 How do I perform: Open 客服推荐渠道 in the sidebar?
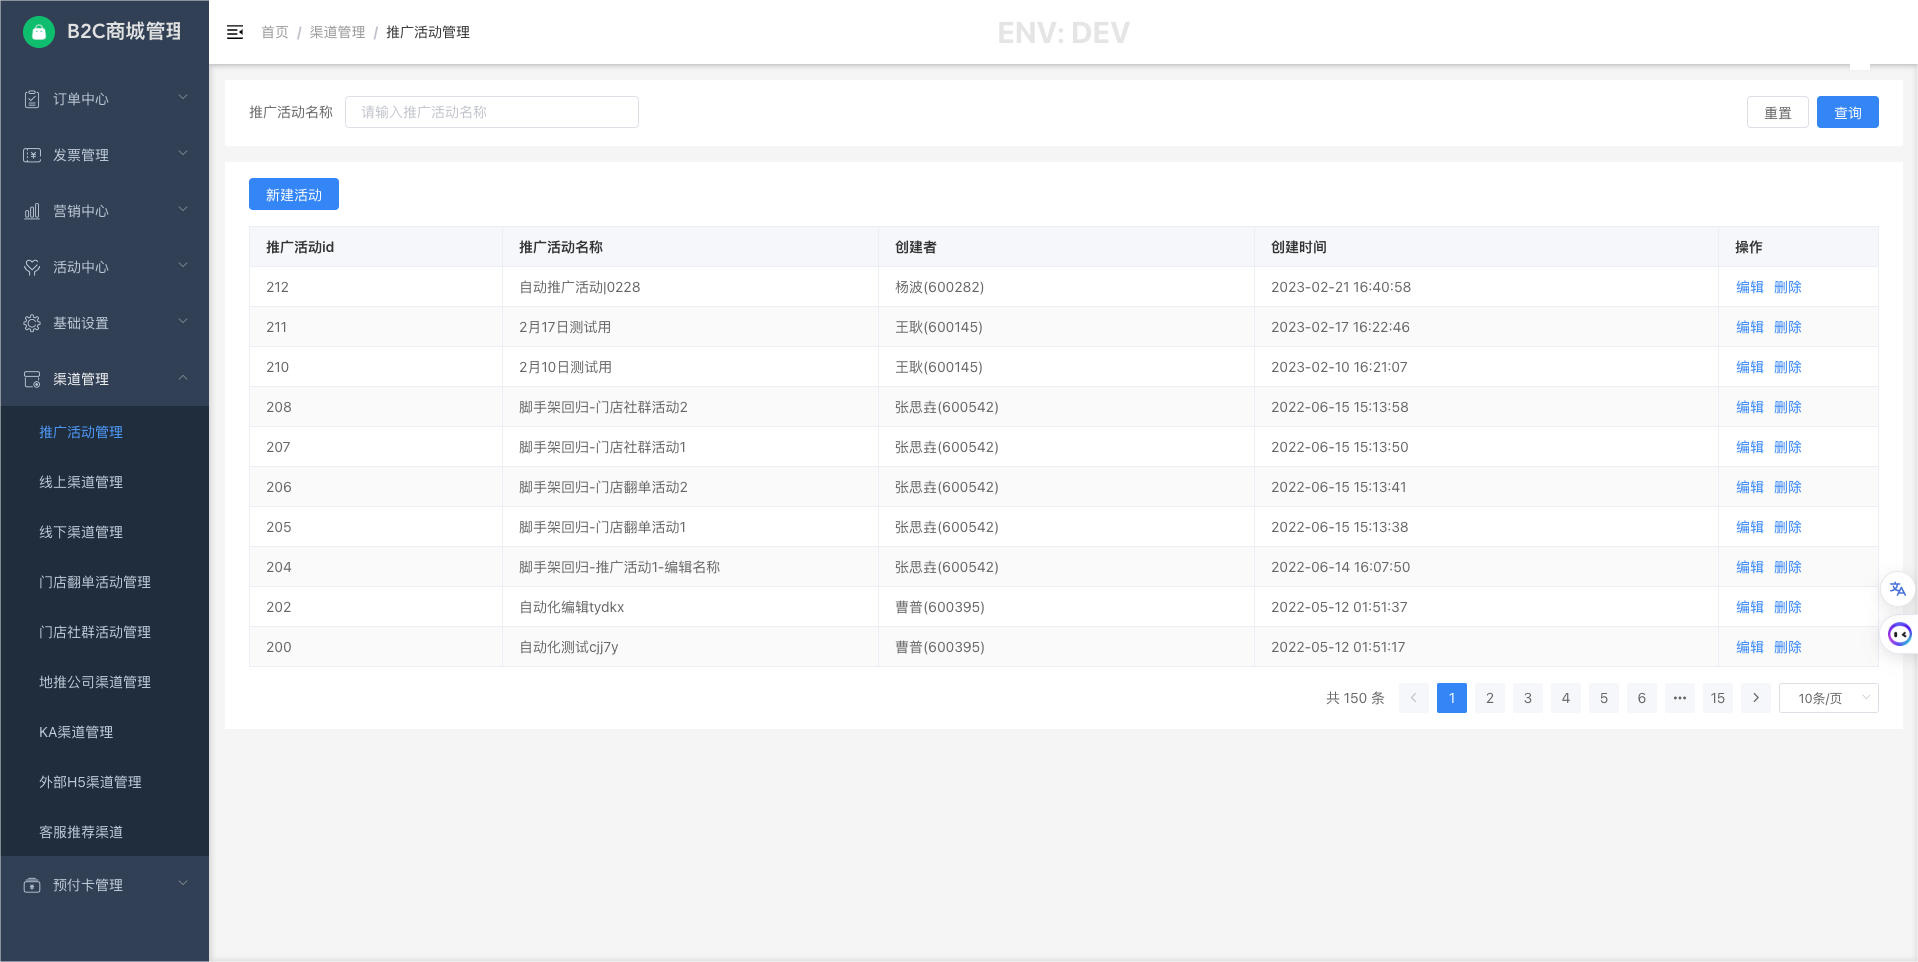coord(81,832)
